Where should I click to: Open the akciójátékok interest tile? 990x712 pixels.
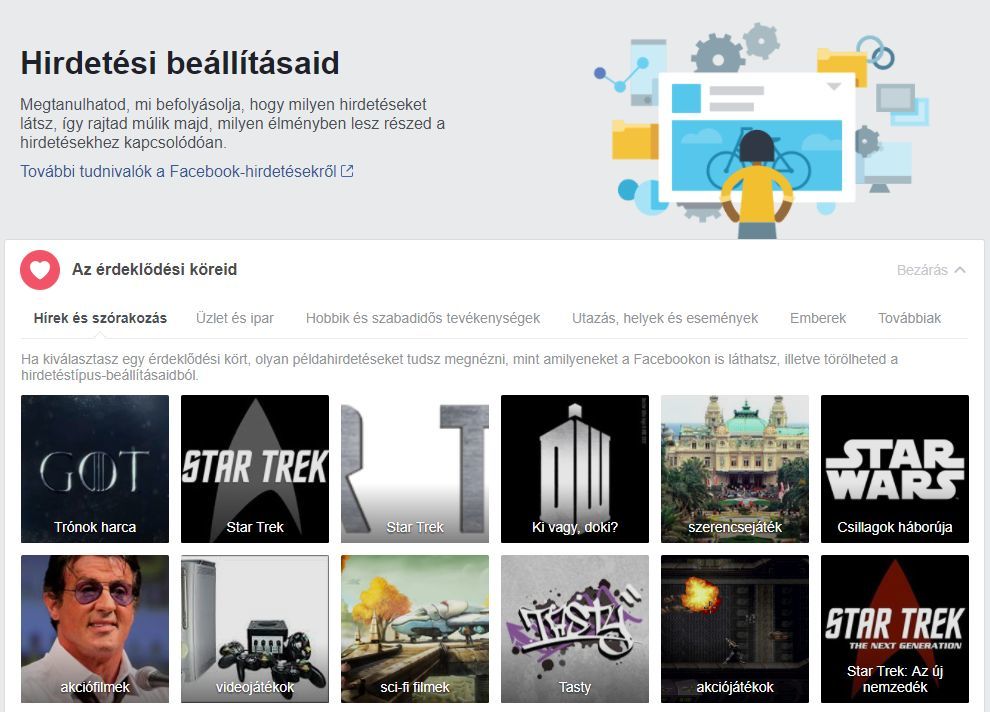pos(735,629)
